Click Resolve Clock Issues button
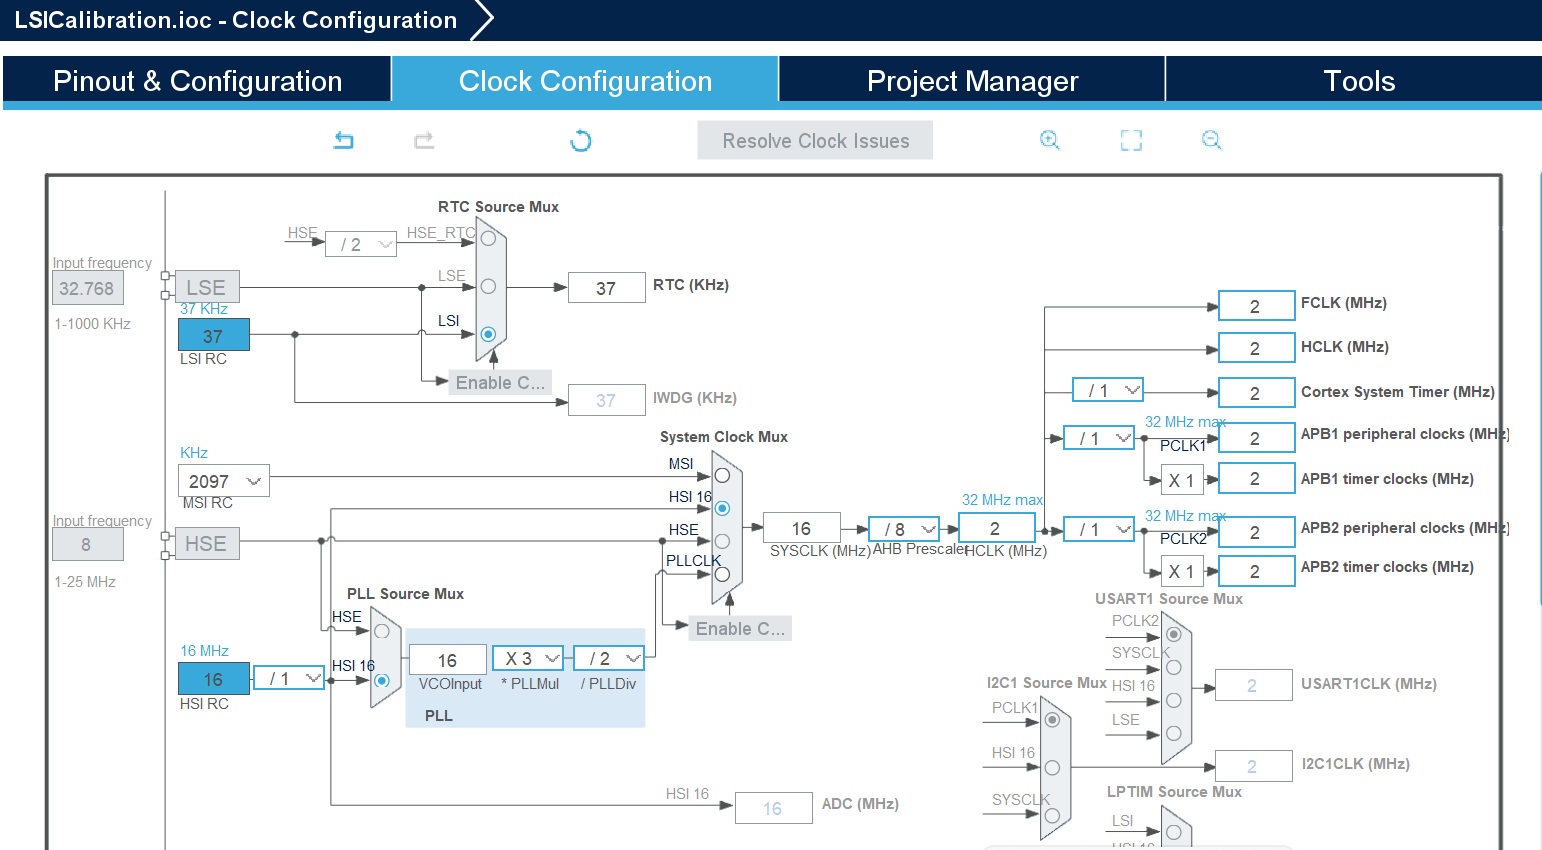1542x850 pixels. click(815, 141)
